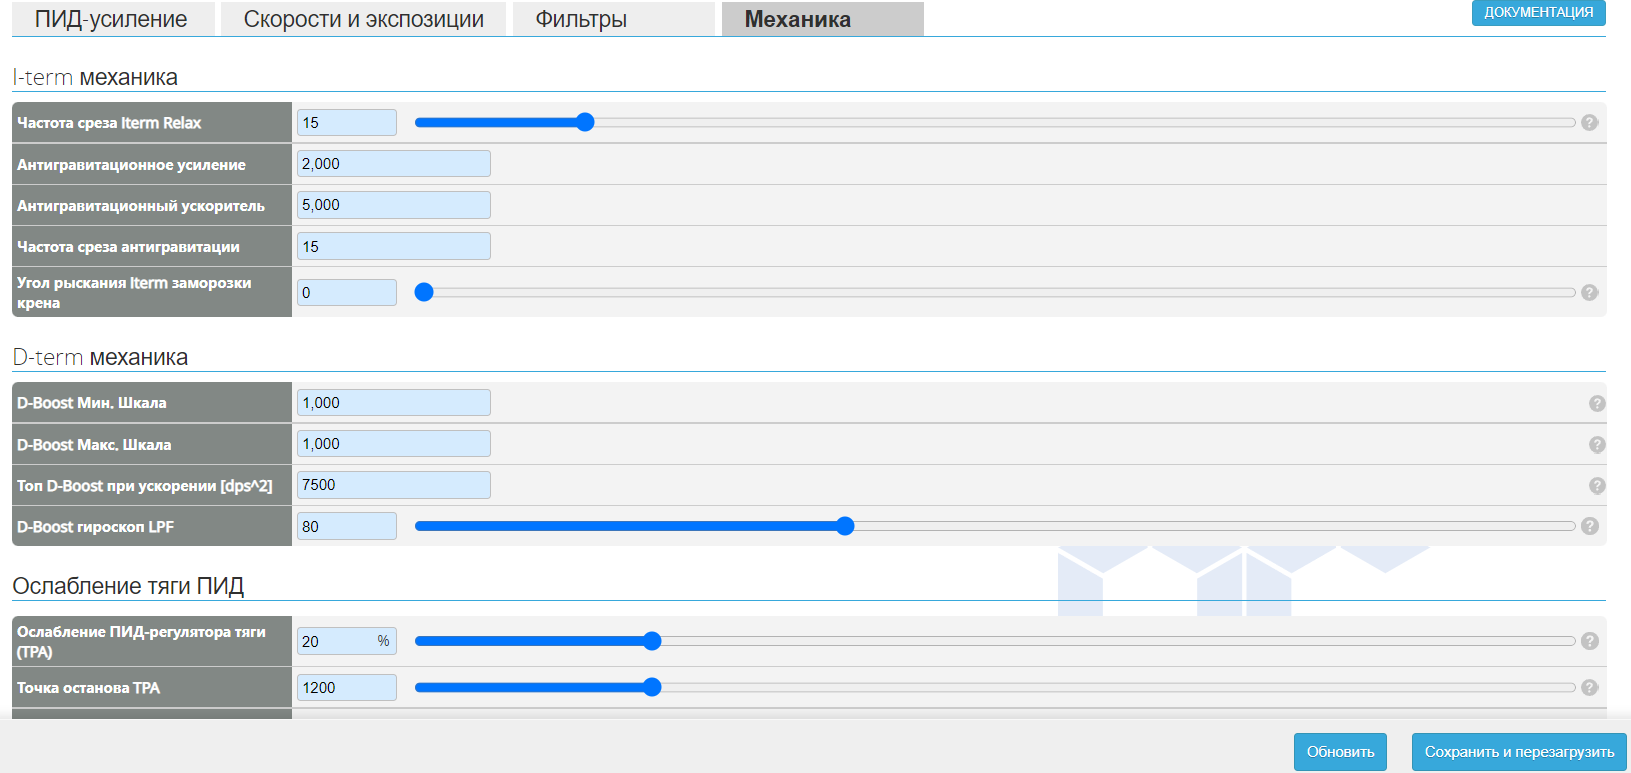The width and height of the screenshot is (1631, 773).
Task: Click help icon for Угол рыскания Iterm row
Action: point(1589,293)
